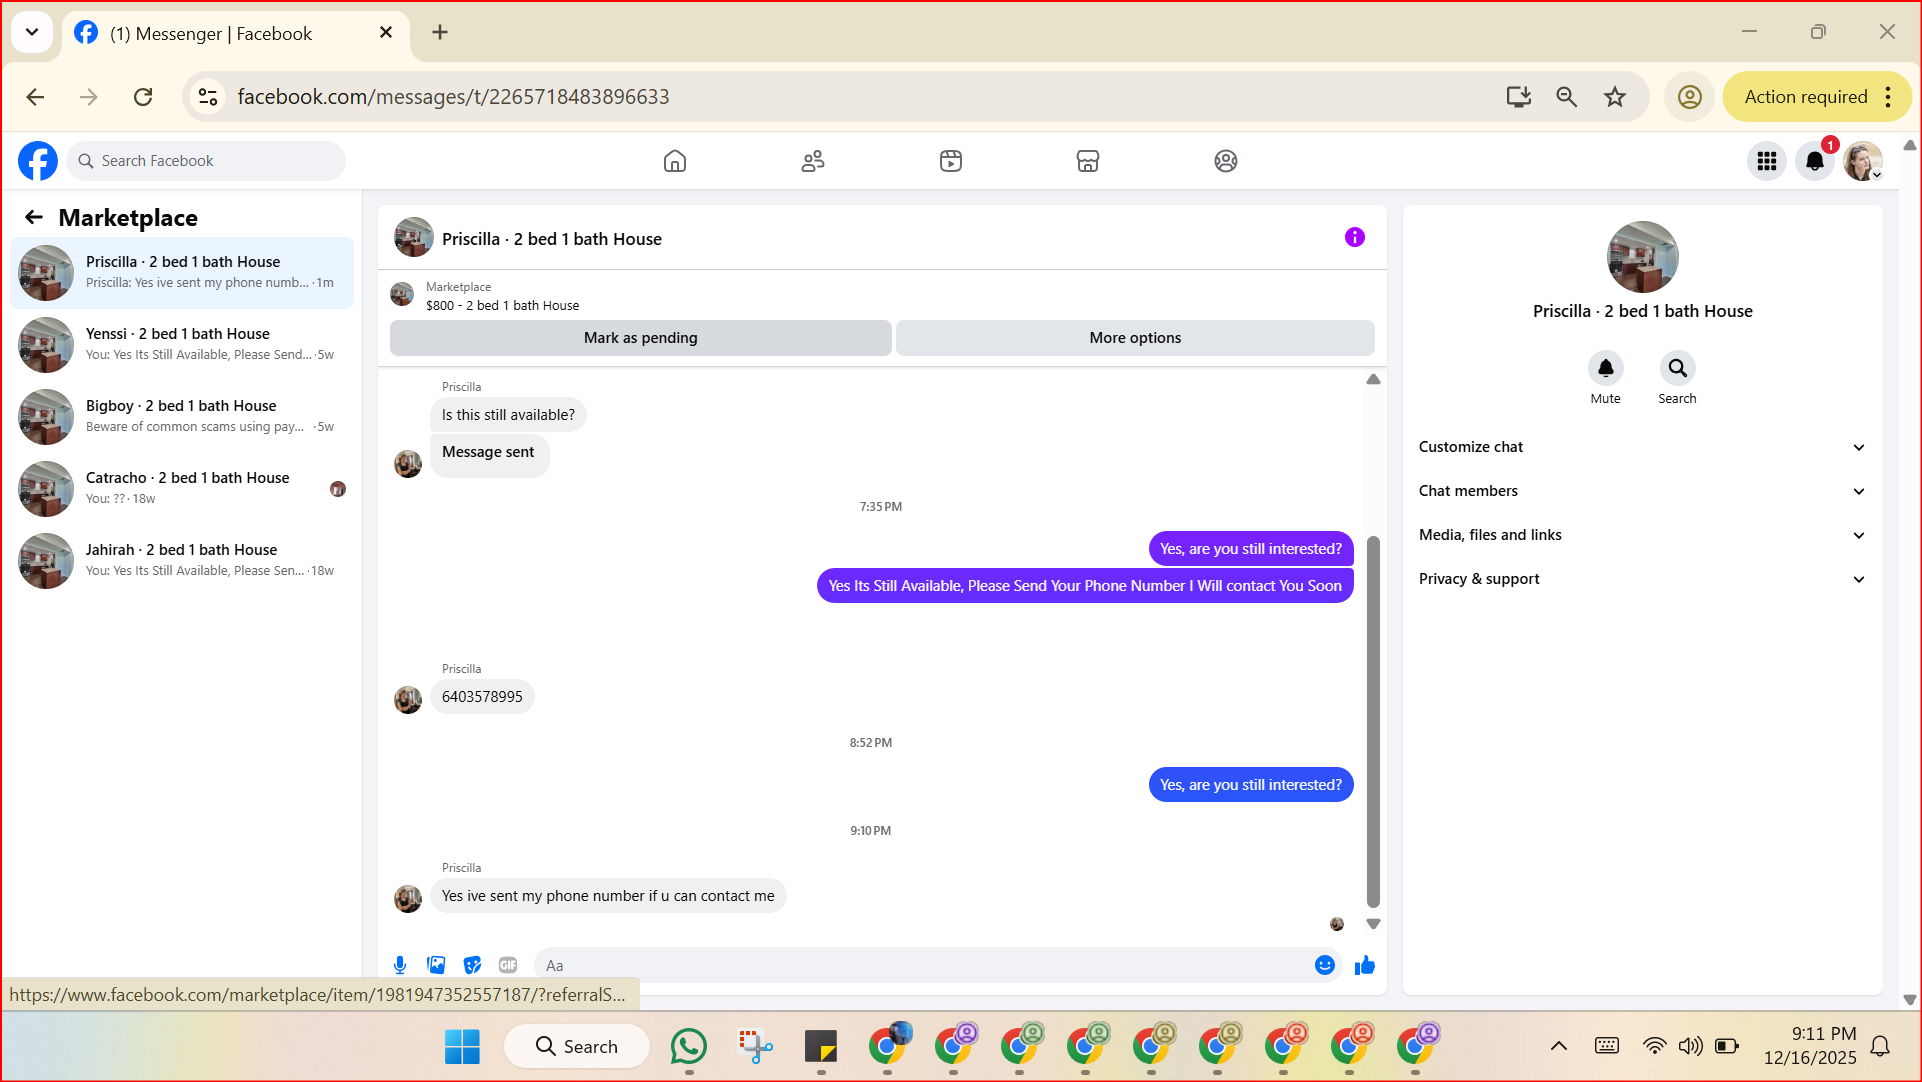Click Priscilla's large listing photo in right panel

click(x=1642, y=257)
